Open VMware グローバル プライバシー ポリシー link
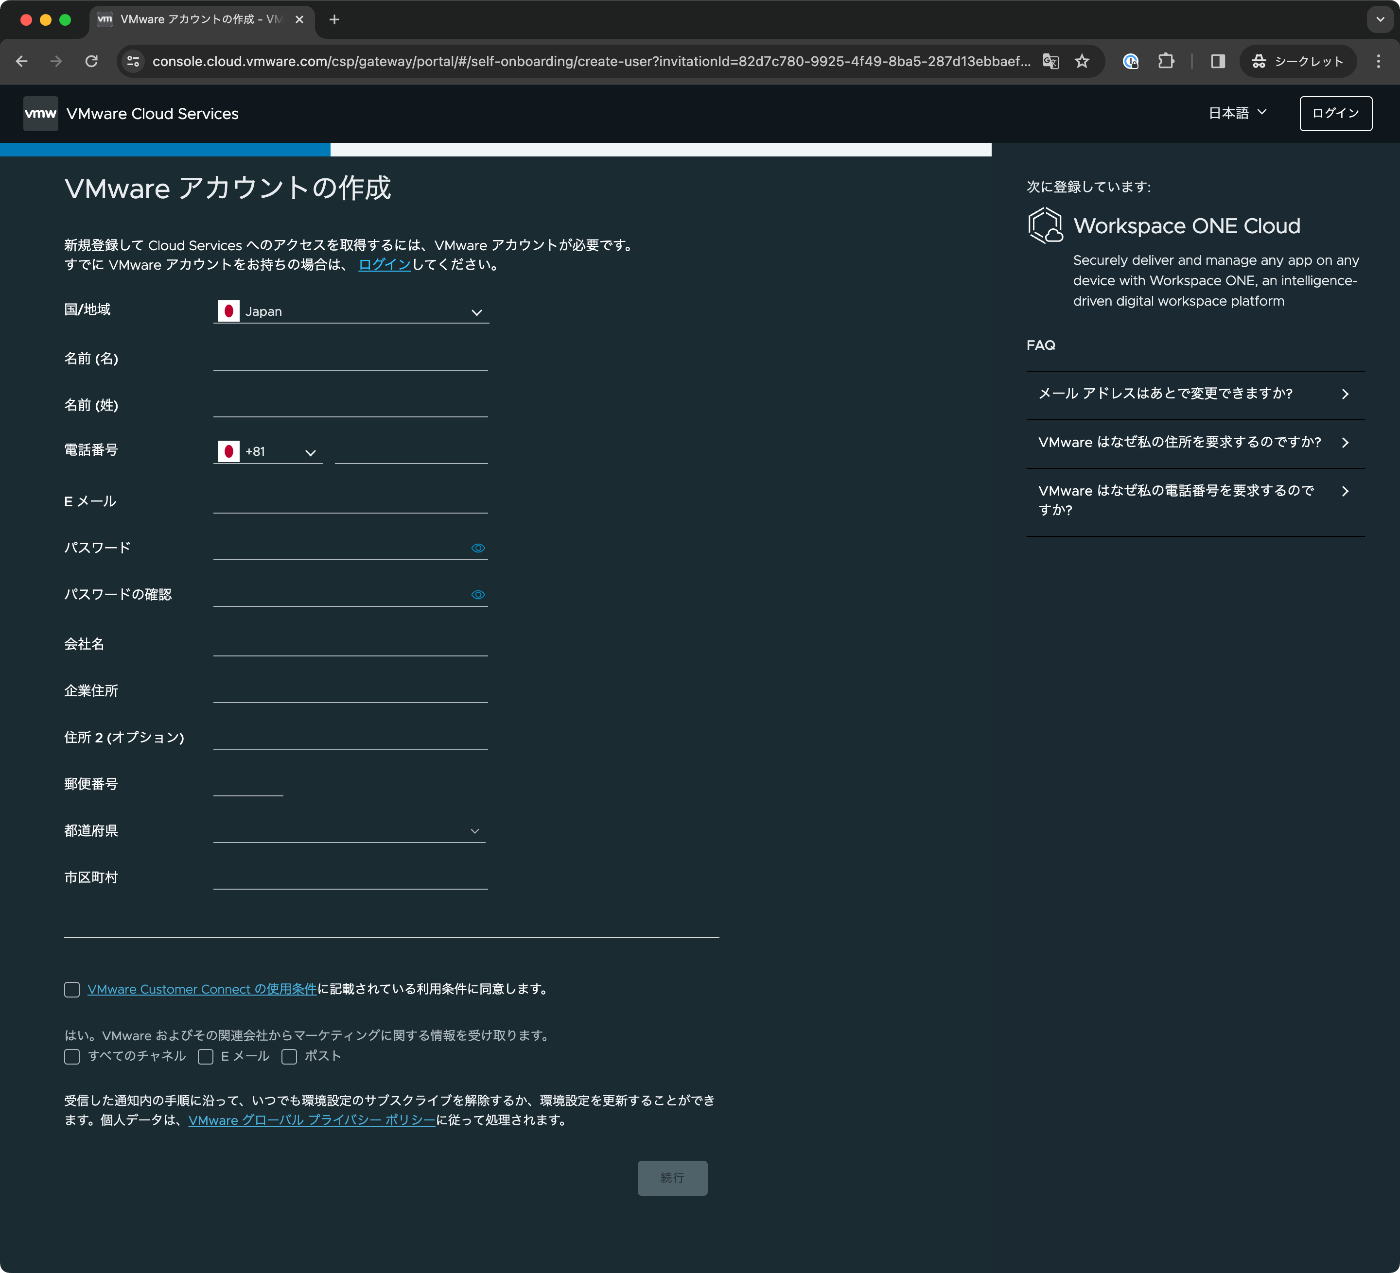 tap(312, 1121)
